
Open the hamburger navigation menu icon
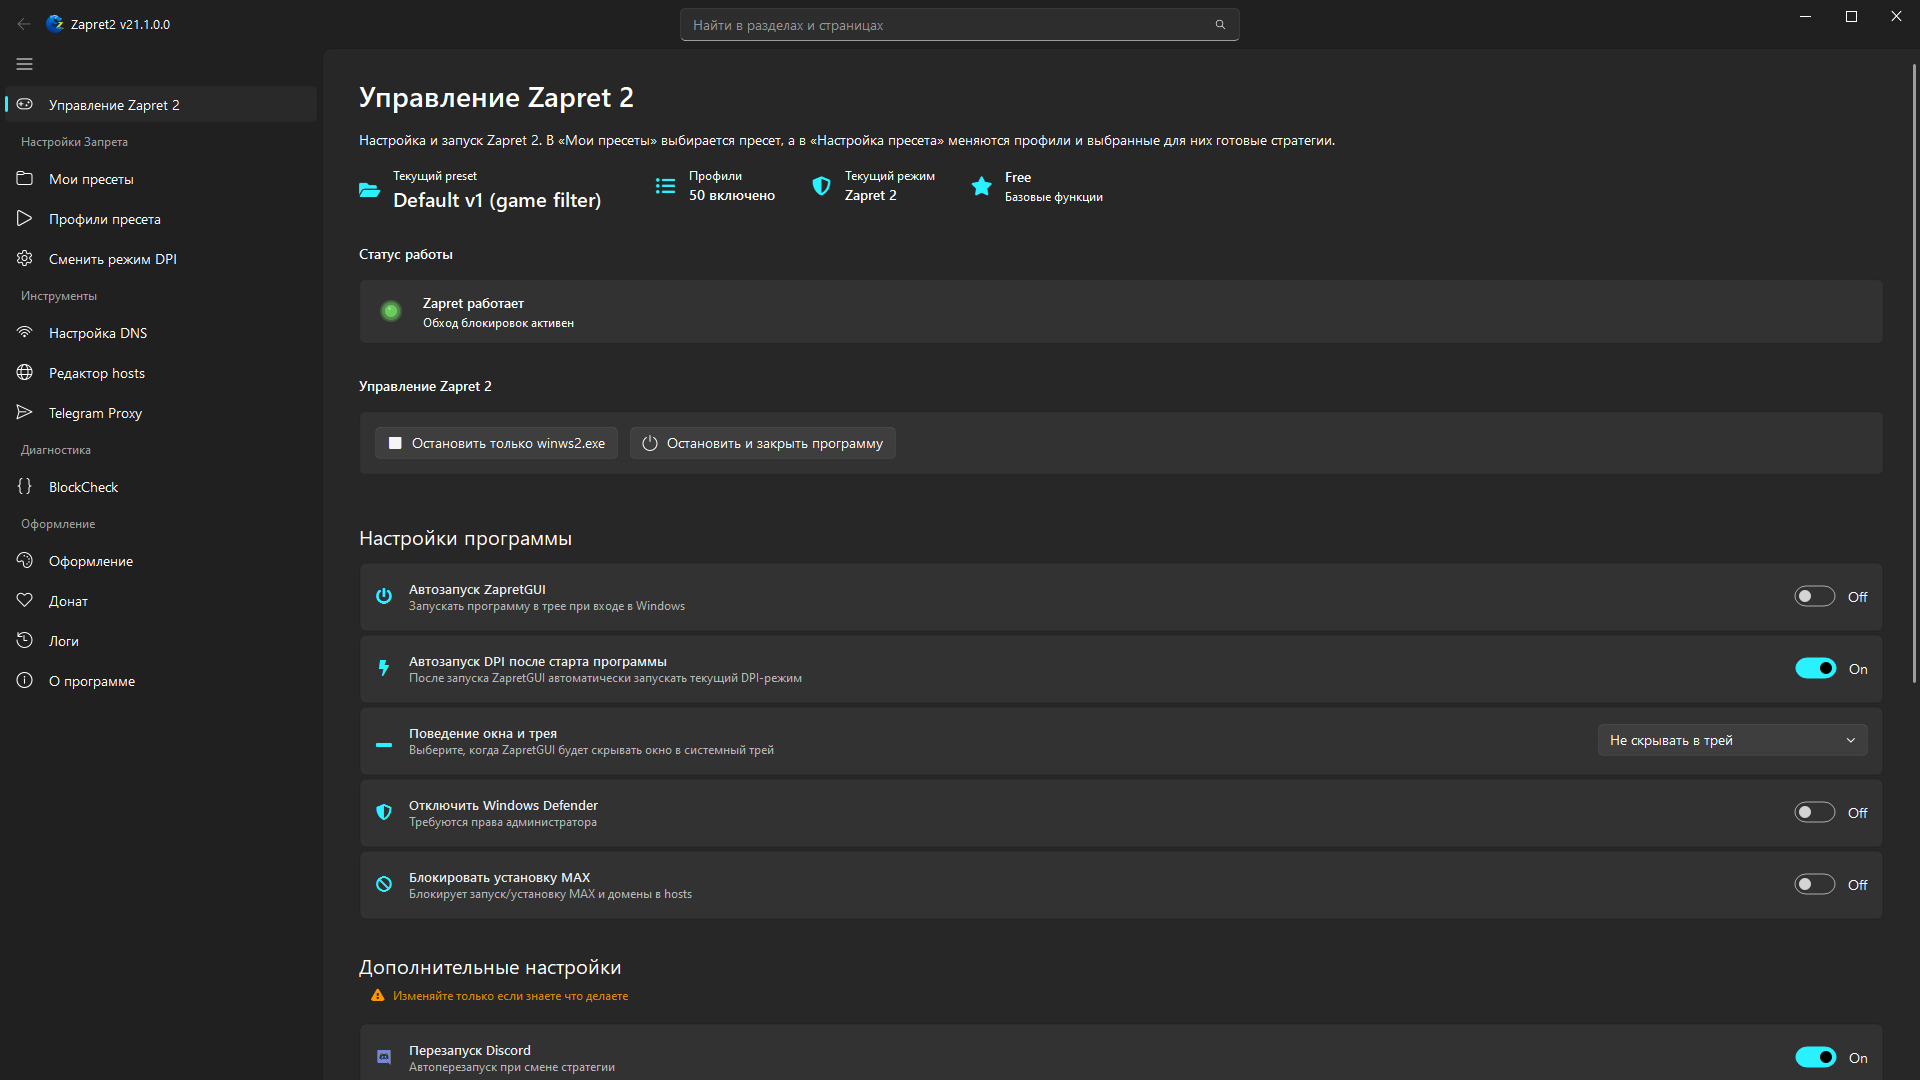(25, 64)
